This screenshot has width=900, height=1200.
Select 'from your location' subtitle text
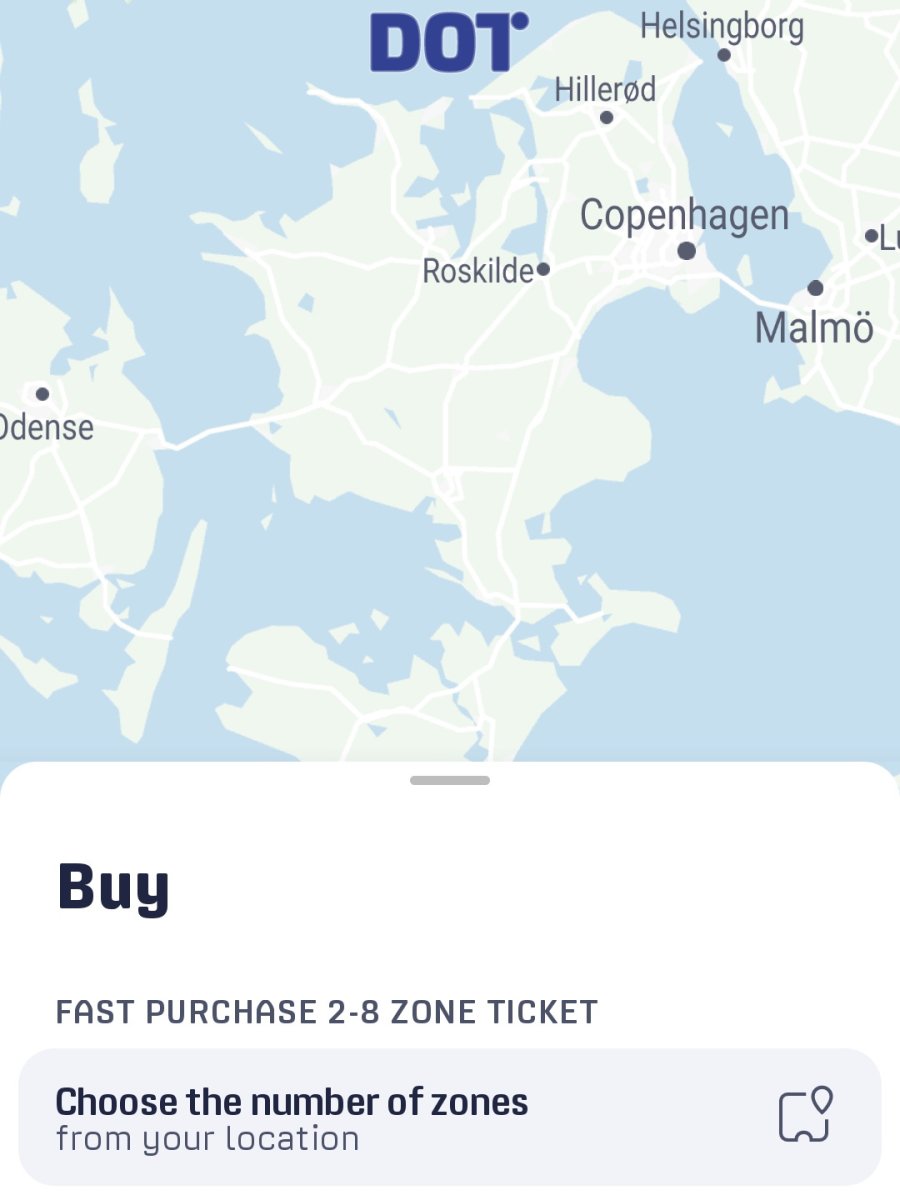207,1139
